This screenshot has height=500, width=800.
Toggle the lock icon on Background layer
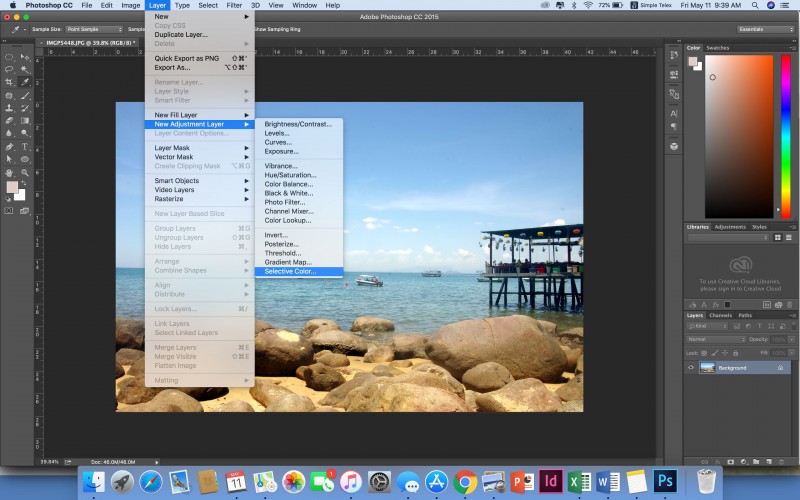[x=781, y=368]
